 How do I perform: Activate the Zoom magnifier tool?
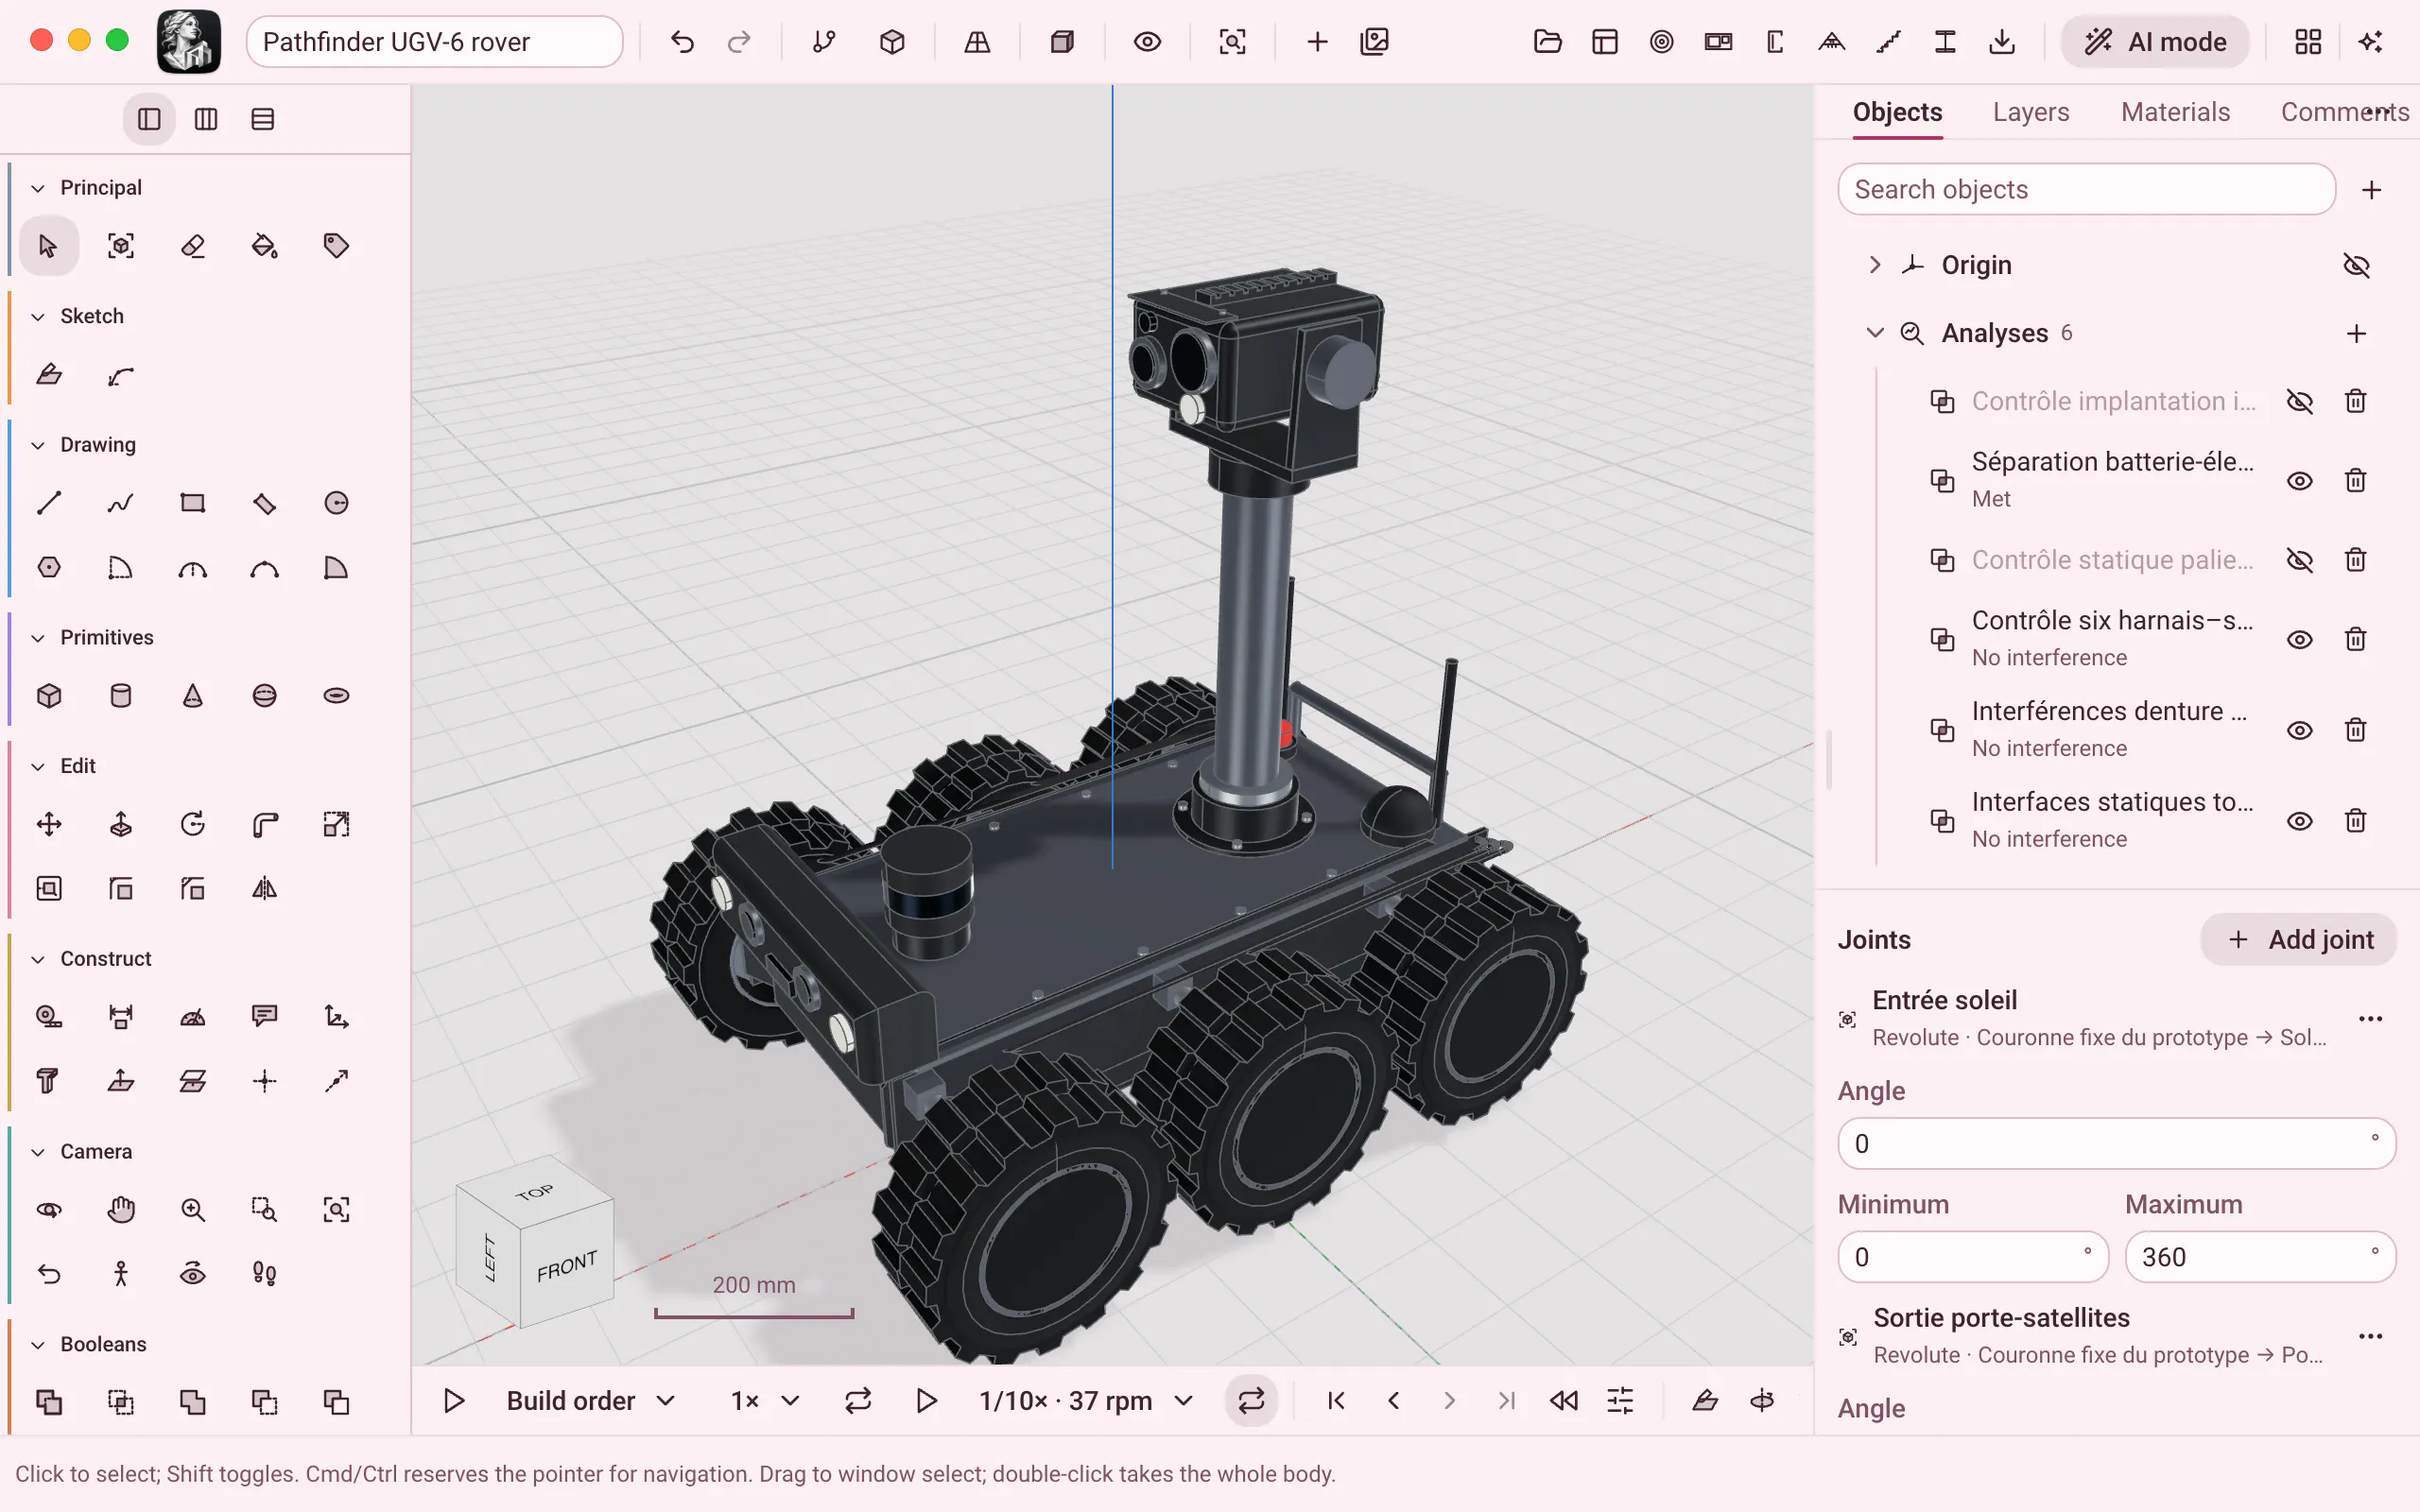[x=193, y=1210]
